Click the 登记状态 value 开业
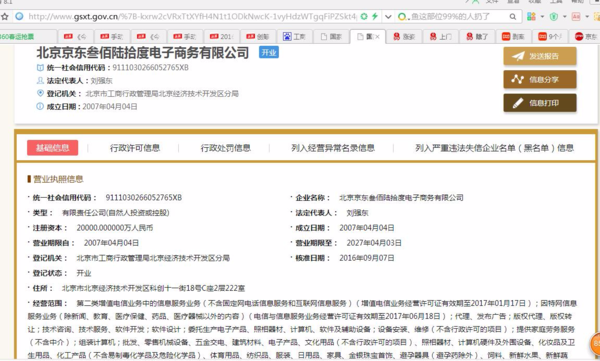Screen dimensions: 600x361 coord(84,273)
